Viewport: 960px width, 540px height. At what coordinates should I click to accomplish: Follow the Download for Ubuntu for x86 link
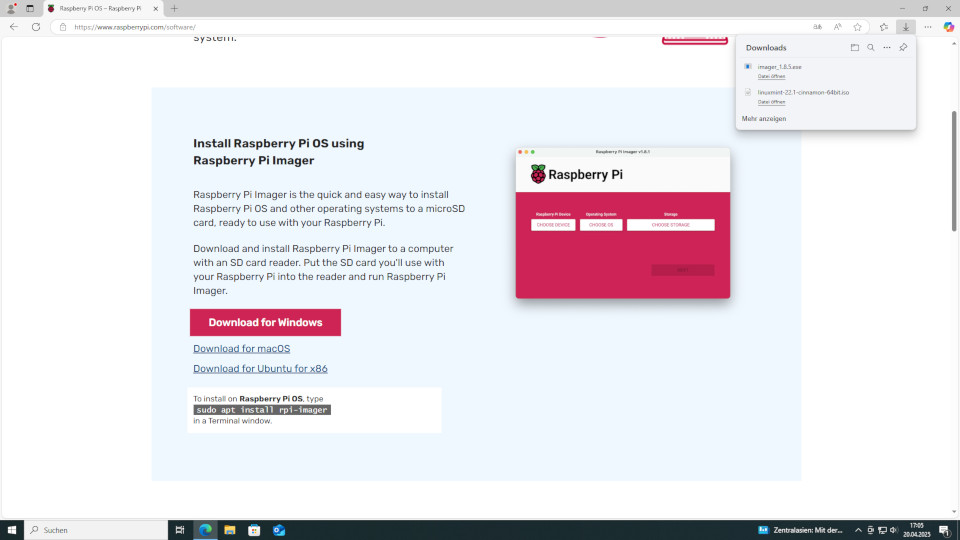pyautogui.click(x=260, y=369)
